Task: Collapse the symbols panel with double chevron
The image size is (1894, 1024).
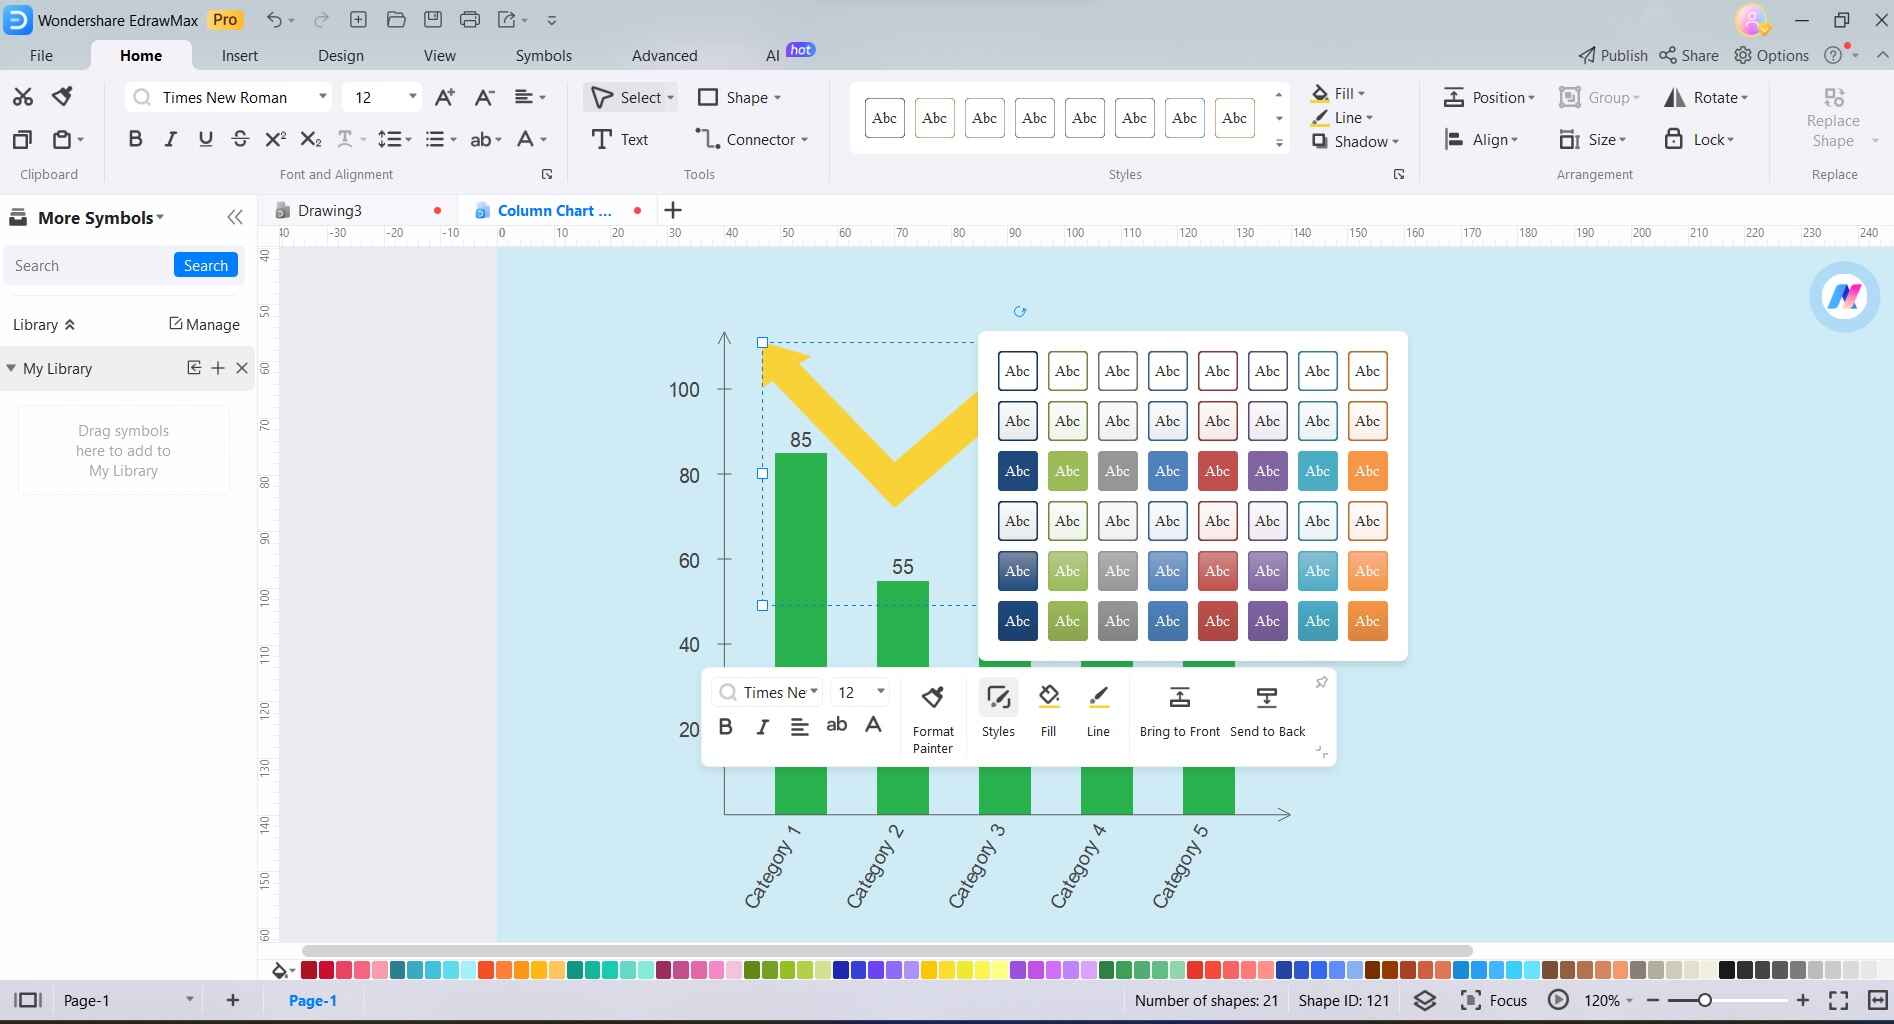Action: pos(235,217)
